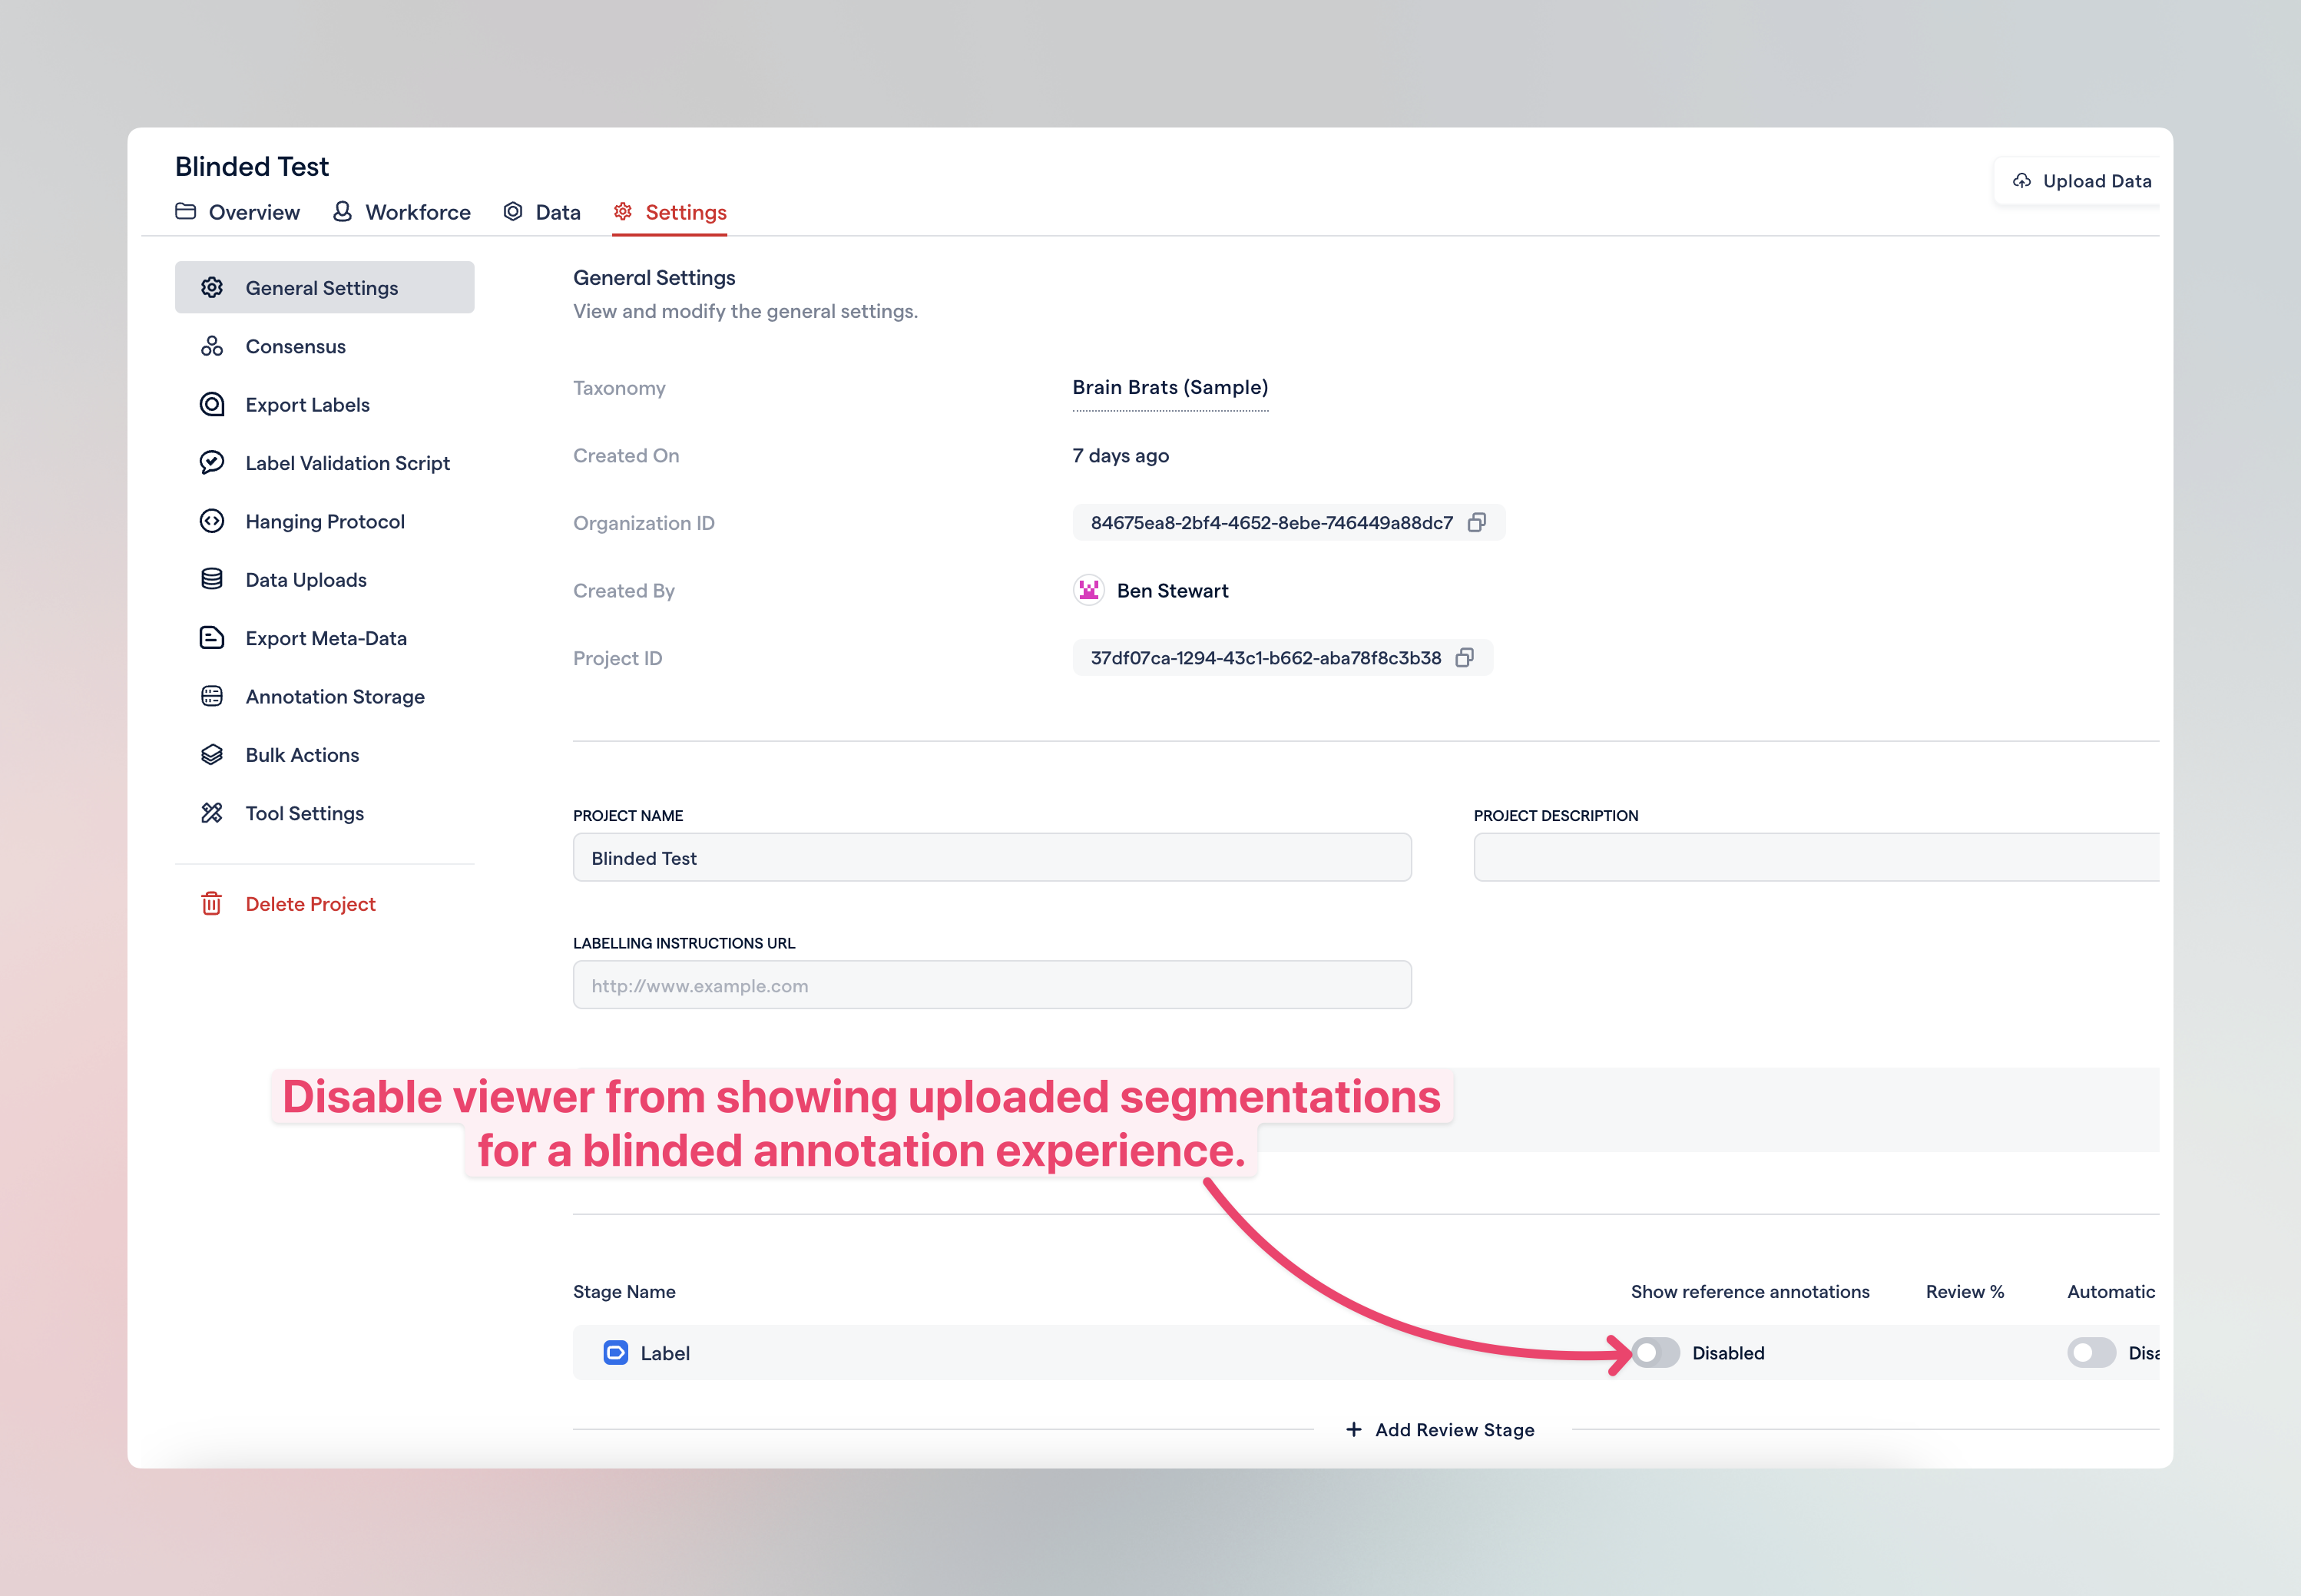Open Annotation Storage settings
The image size is (2301, 1596).
[324, 696]
